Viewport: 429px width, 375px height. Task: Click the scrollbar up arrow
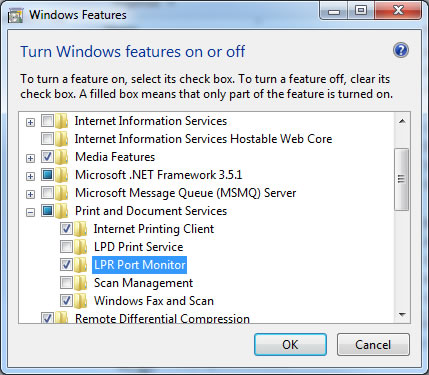pyautogui.click(x=402, y=121)
